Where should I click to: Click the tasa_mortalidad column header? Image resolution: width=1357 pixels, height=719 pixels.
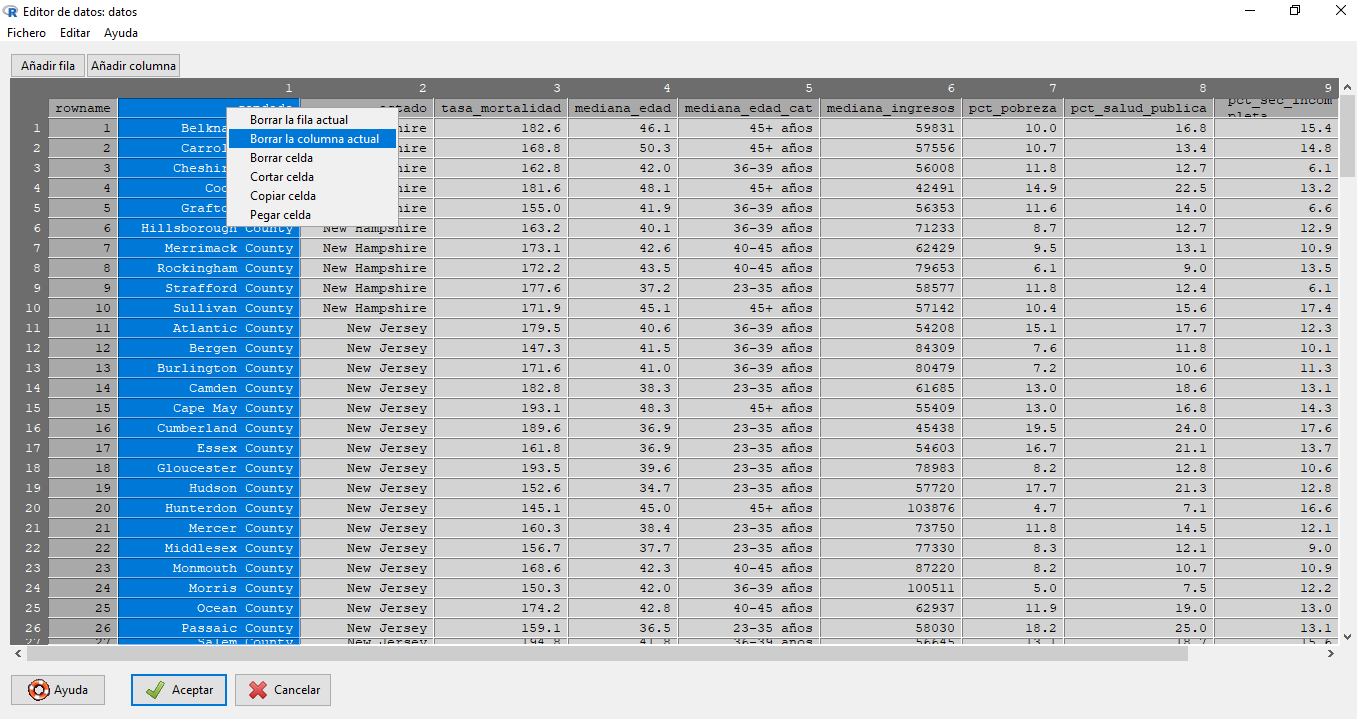point(501,108)
